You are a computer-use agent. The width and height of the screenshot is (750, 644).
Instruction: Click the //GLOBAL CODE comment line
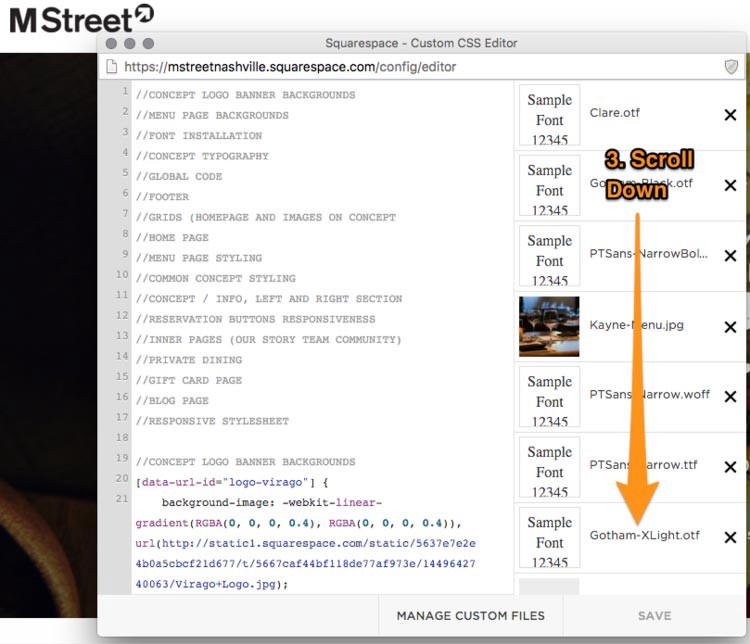pos(178,176)
